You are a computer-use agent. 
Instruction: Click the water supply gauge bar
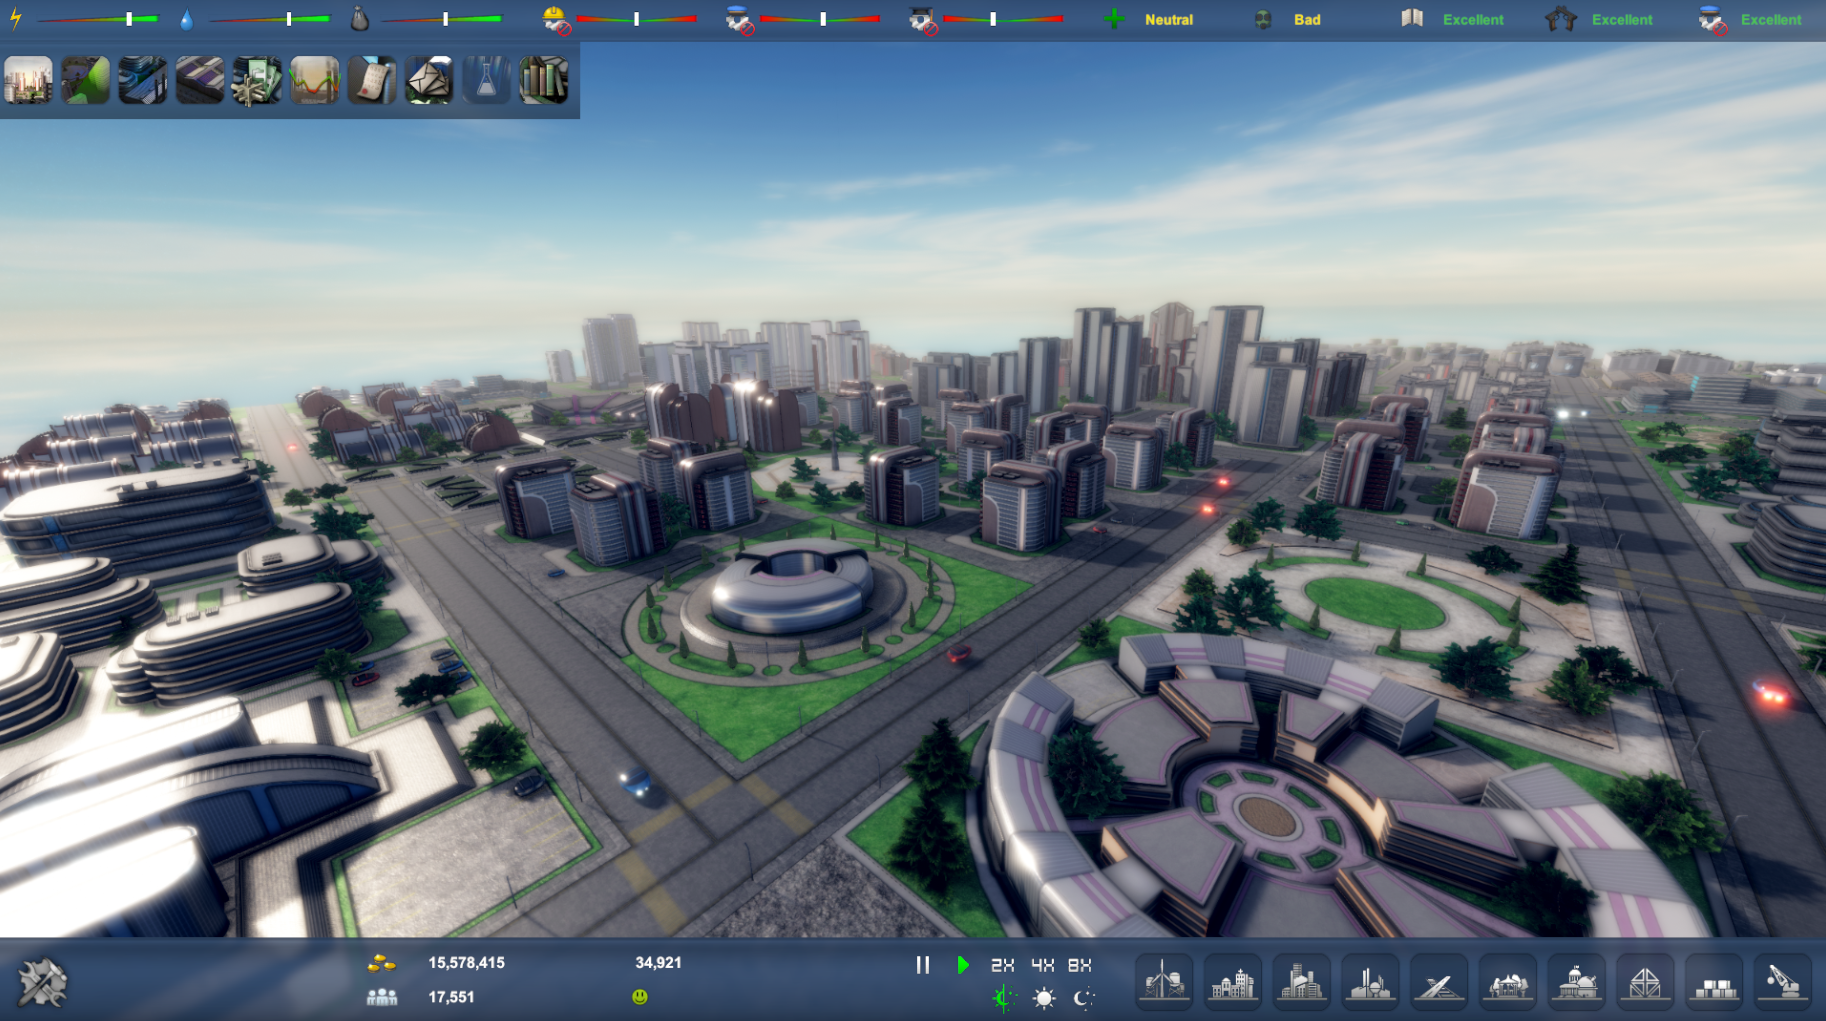269,19
